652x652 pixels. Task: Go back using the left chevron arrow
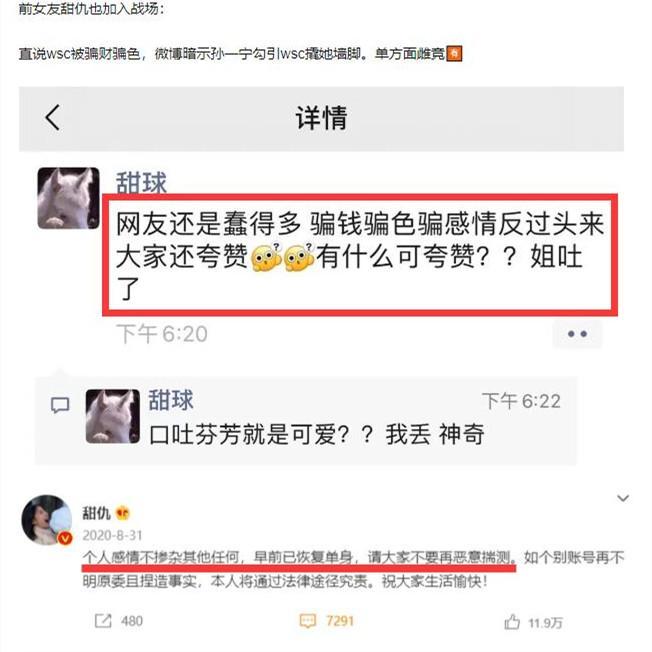click(x=53, y=117)
